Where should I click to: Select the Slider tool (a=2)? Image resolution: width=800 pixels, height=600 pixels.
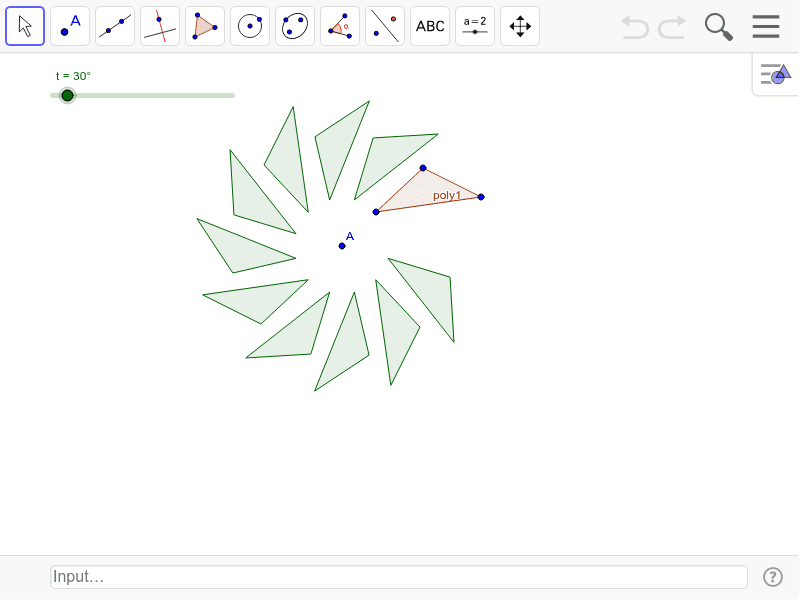click(x=475, y=26)
